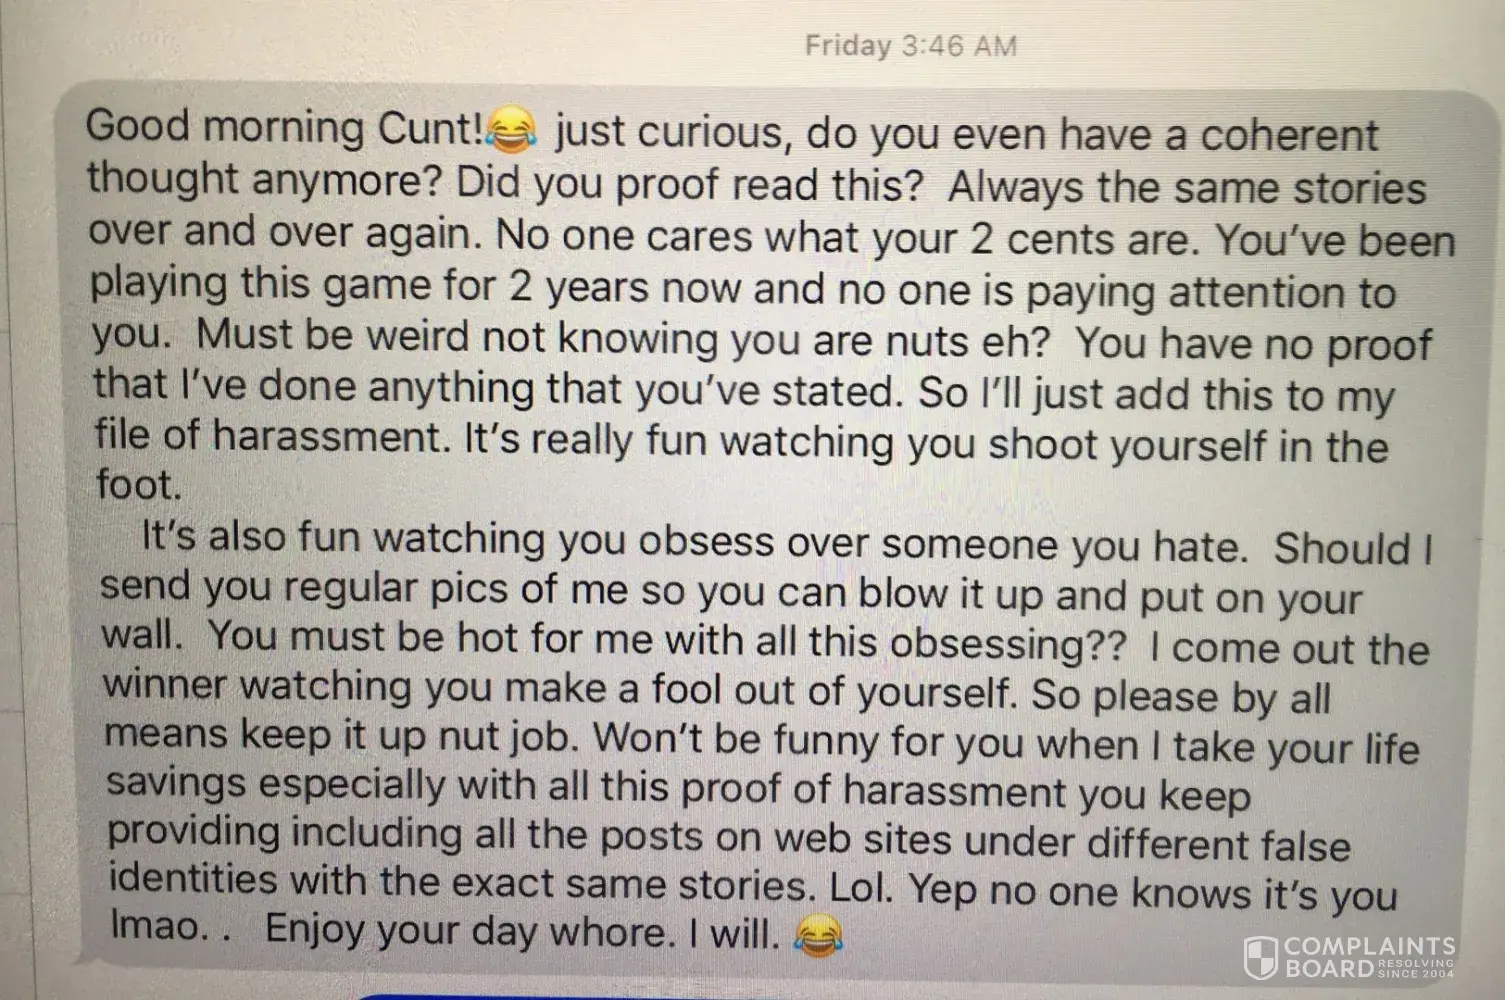Click the word 'foot.' on its own line
Screen dimensions: 1505x1000
click(139, 485)
